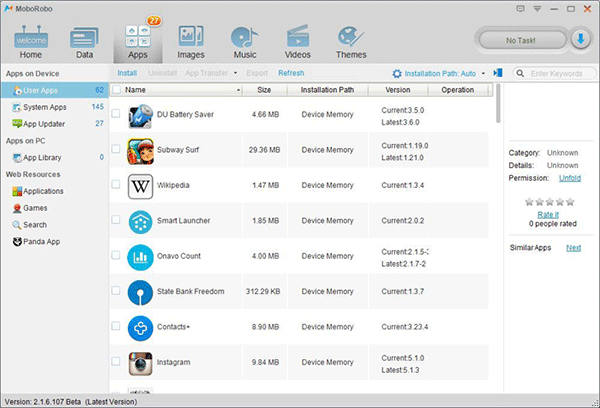Click the Installation Path column header
Screen dimensions: 600x408
click(328, 90)
